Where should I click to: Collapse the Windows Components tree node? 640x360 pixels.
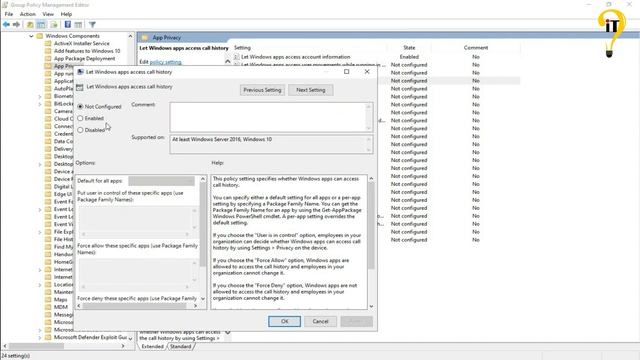(31, 36)
